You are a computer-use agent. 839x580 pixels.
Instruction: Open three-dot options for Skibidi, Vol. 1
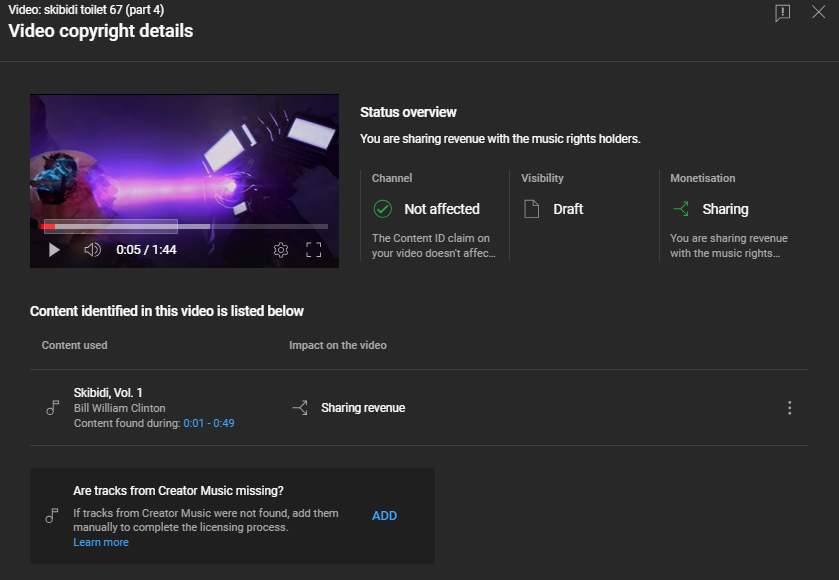790,408
